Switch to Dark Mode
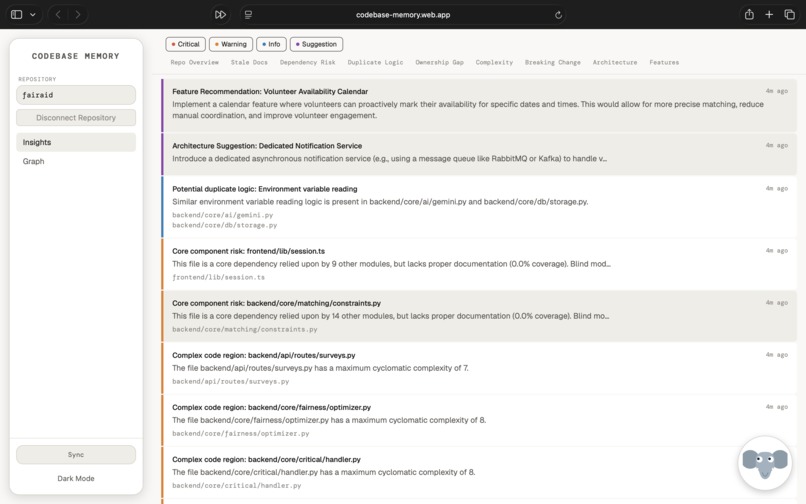Screen dimensions: 806x504 tap(76, 478)
